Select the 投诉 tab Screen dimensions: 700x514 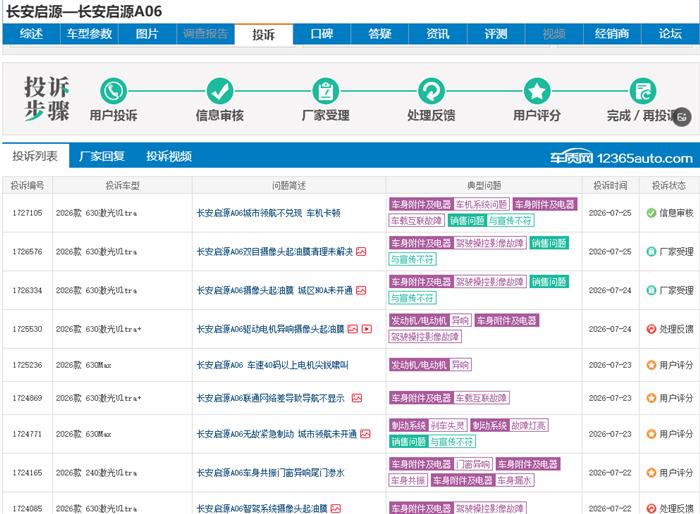[263, 34]
